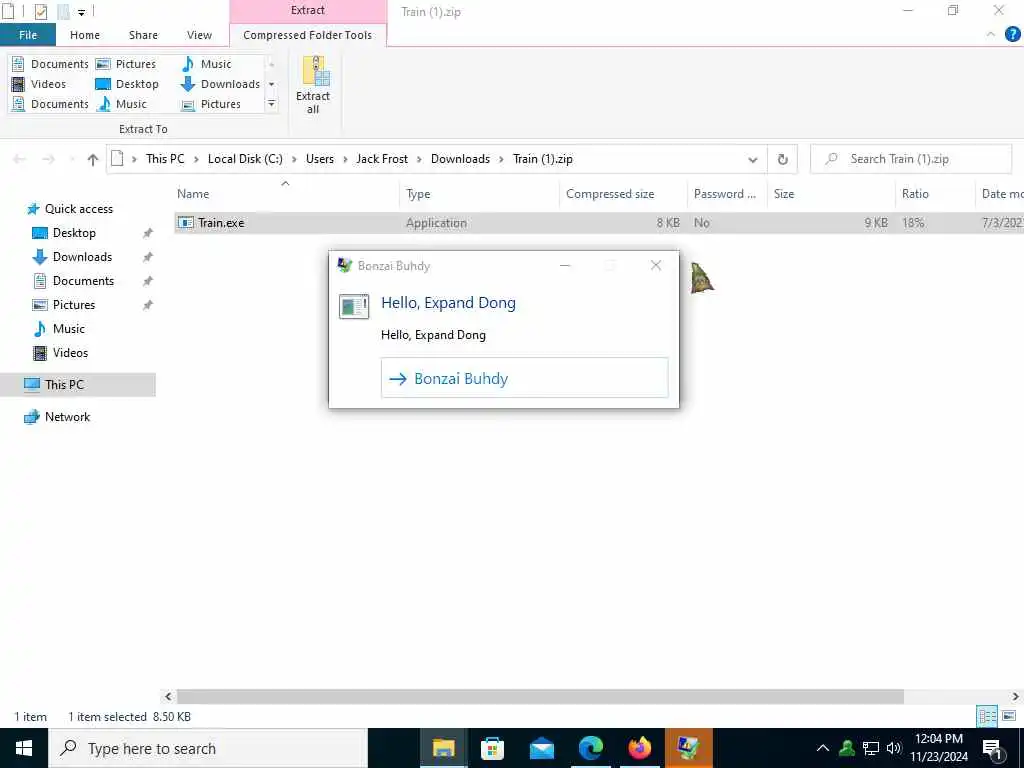Expand the chevron after Users breadcrumb
Image resolution: width=1024 pixels, height=768 pixels.
(x=345, y=159)
